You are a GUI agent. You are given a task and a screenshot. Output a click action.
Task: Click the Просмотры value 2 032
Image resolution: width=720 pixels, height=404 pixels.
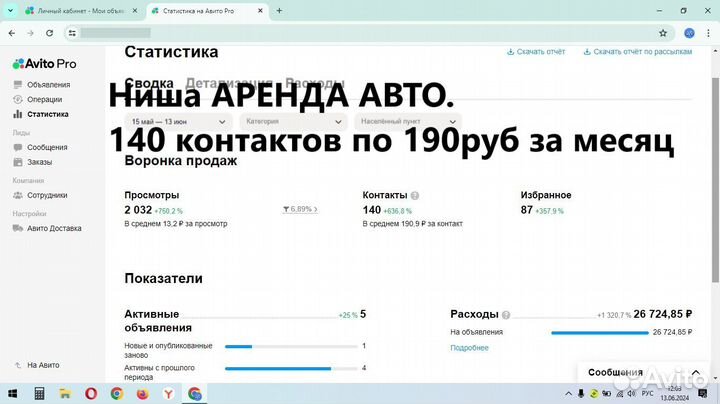coord(138,210)
